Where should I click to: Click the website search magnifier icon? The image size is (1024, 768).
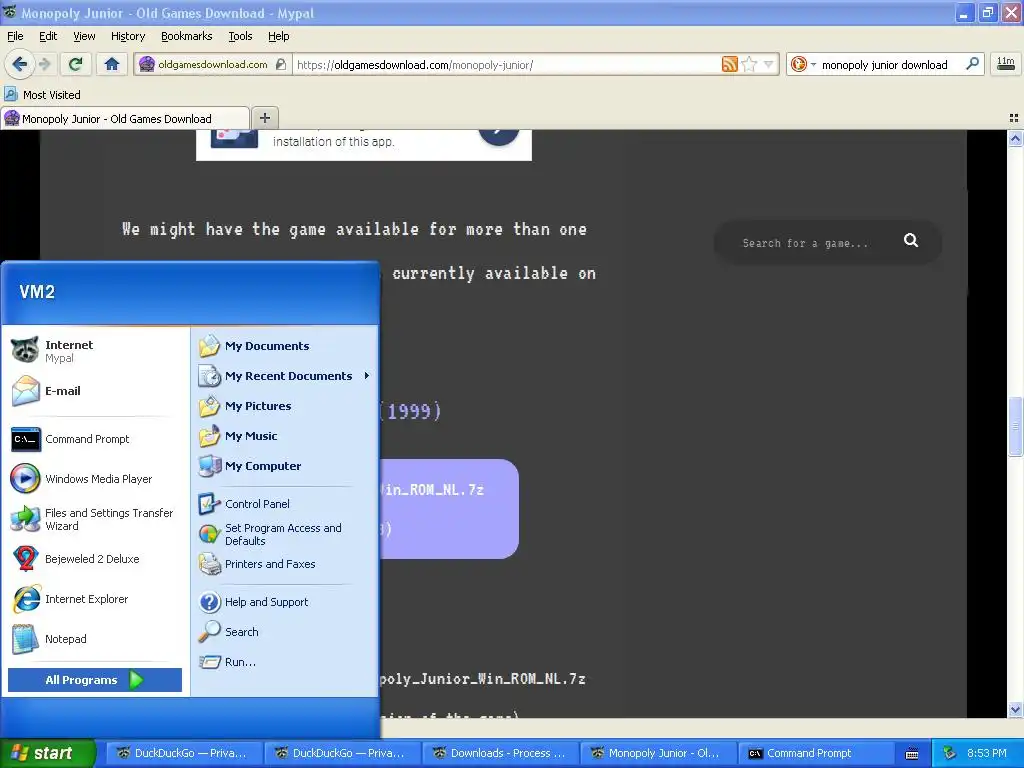(x=911, y=241)
